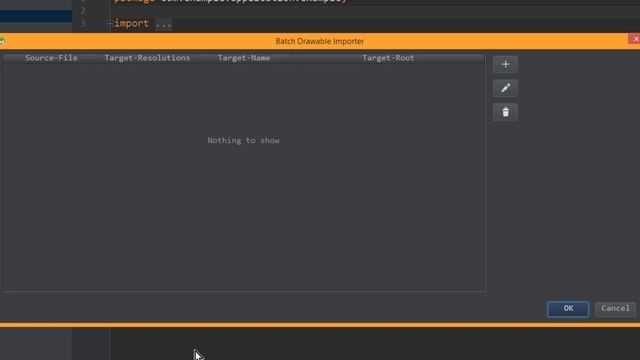This screenshot has height=360, width=640.
Task: Select the Target-Resolutions column header
Action: pos(147,58)
